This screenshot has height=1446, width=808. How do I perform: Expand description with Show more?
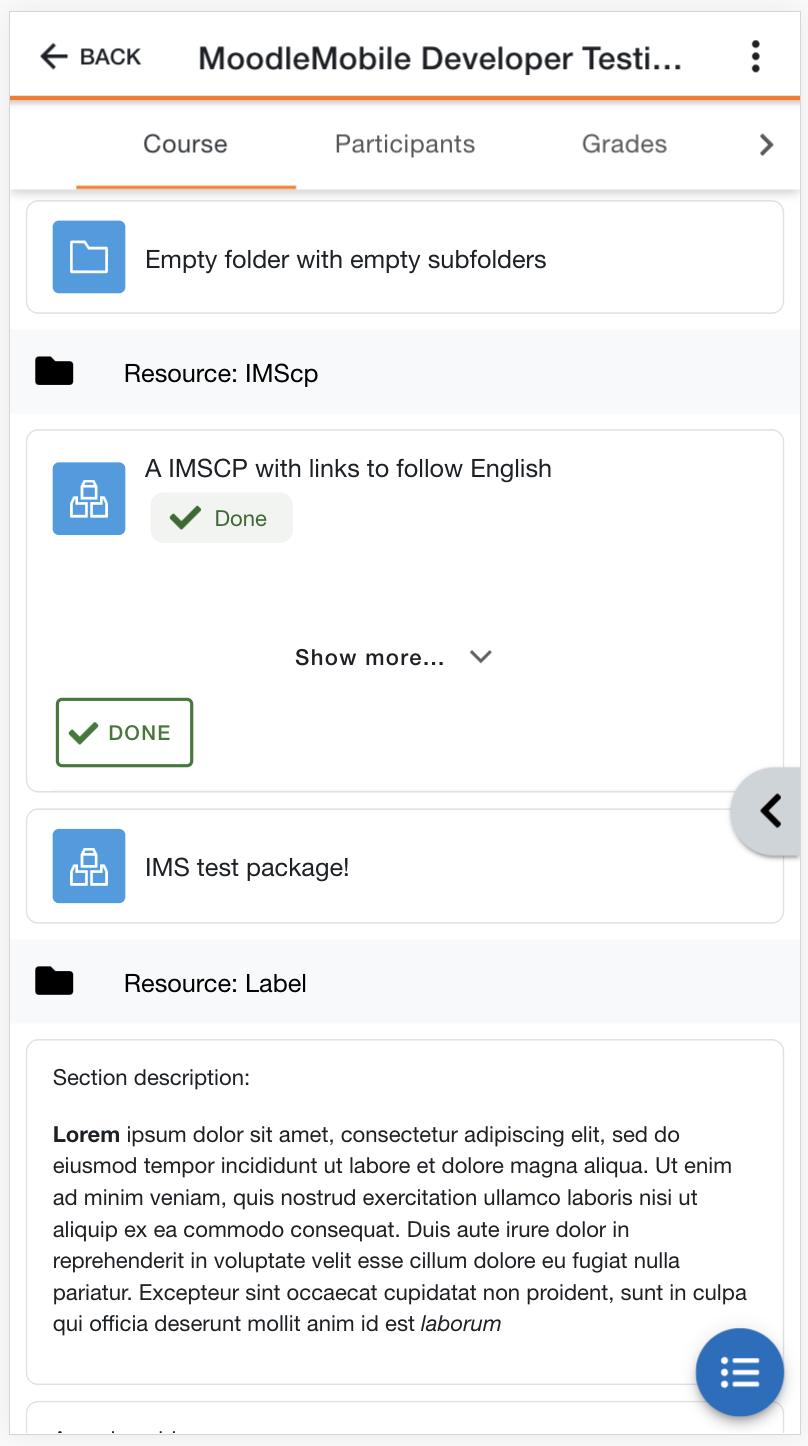(394, 657)
